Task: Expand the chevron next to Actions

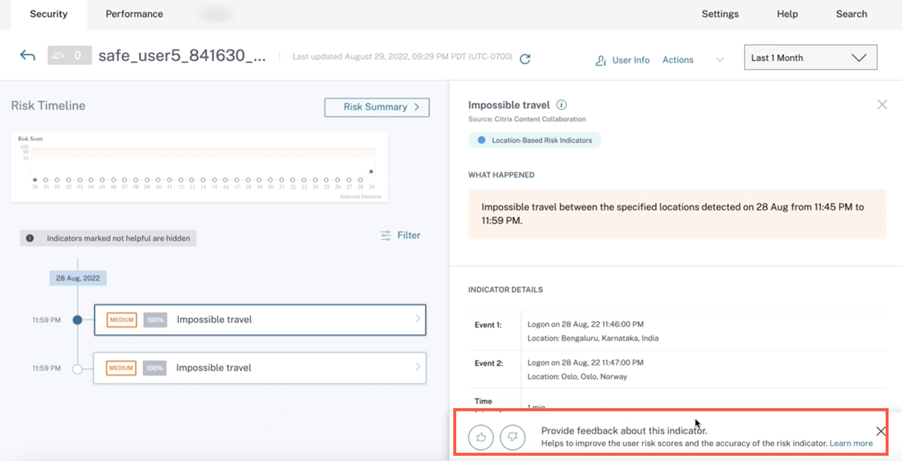Action: coord(720,60)
